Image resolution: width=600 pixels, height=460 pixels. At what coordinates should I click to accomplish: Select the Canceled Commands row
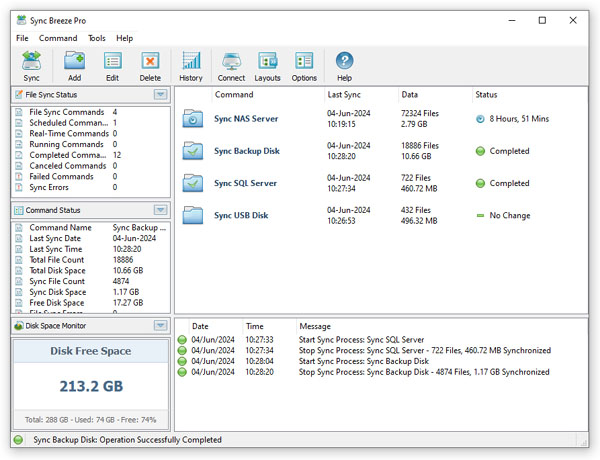coord(91,166)
